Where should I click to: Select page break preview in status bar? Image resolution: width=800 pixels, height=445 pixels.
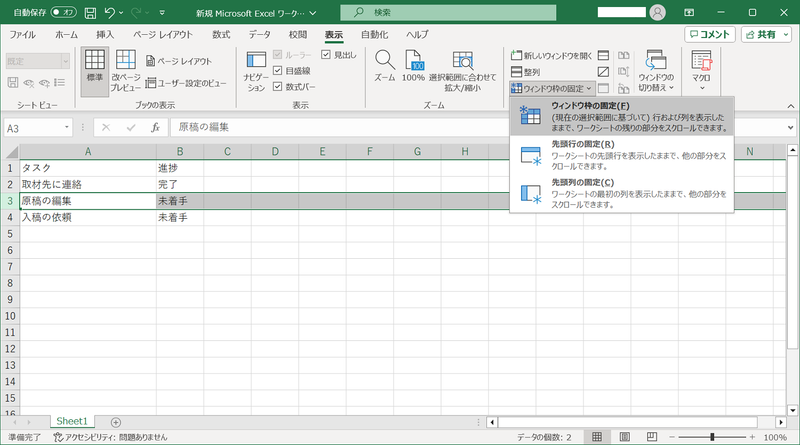pyautogui.click(x=652, y=437)
